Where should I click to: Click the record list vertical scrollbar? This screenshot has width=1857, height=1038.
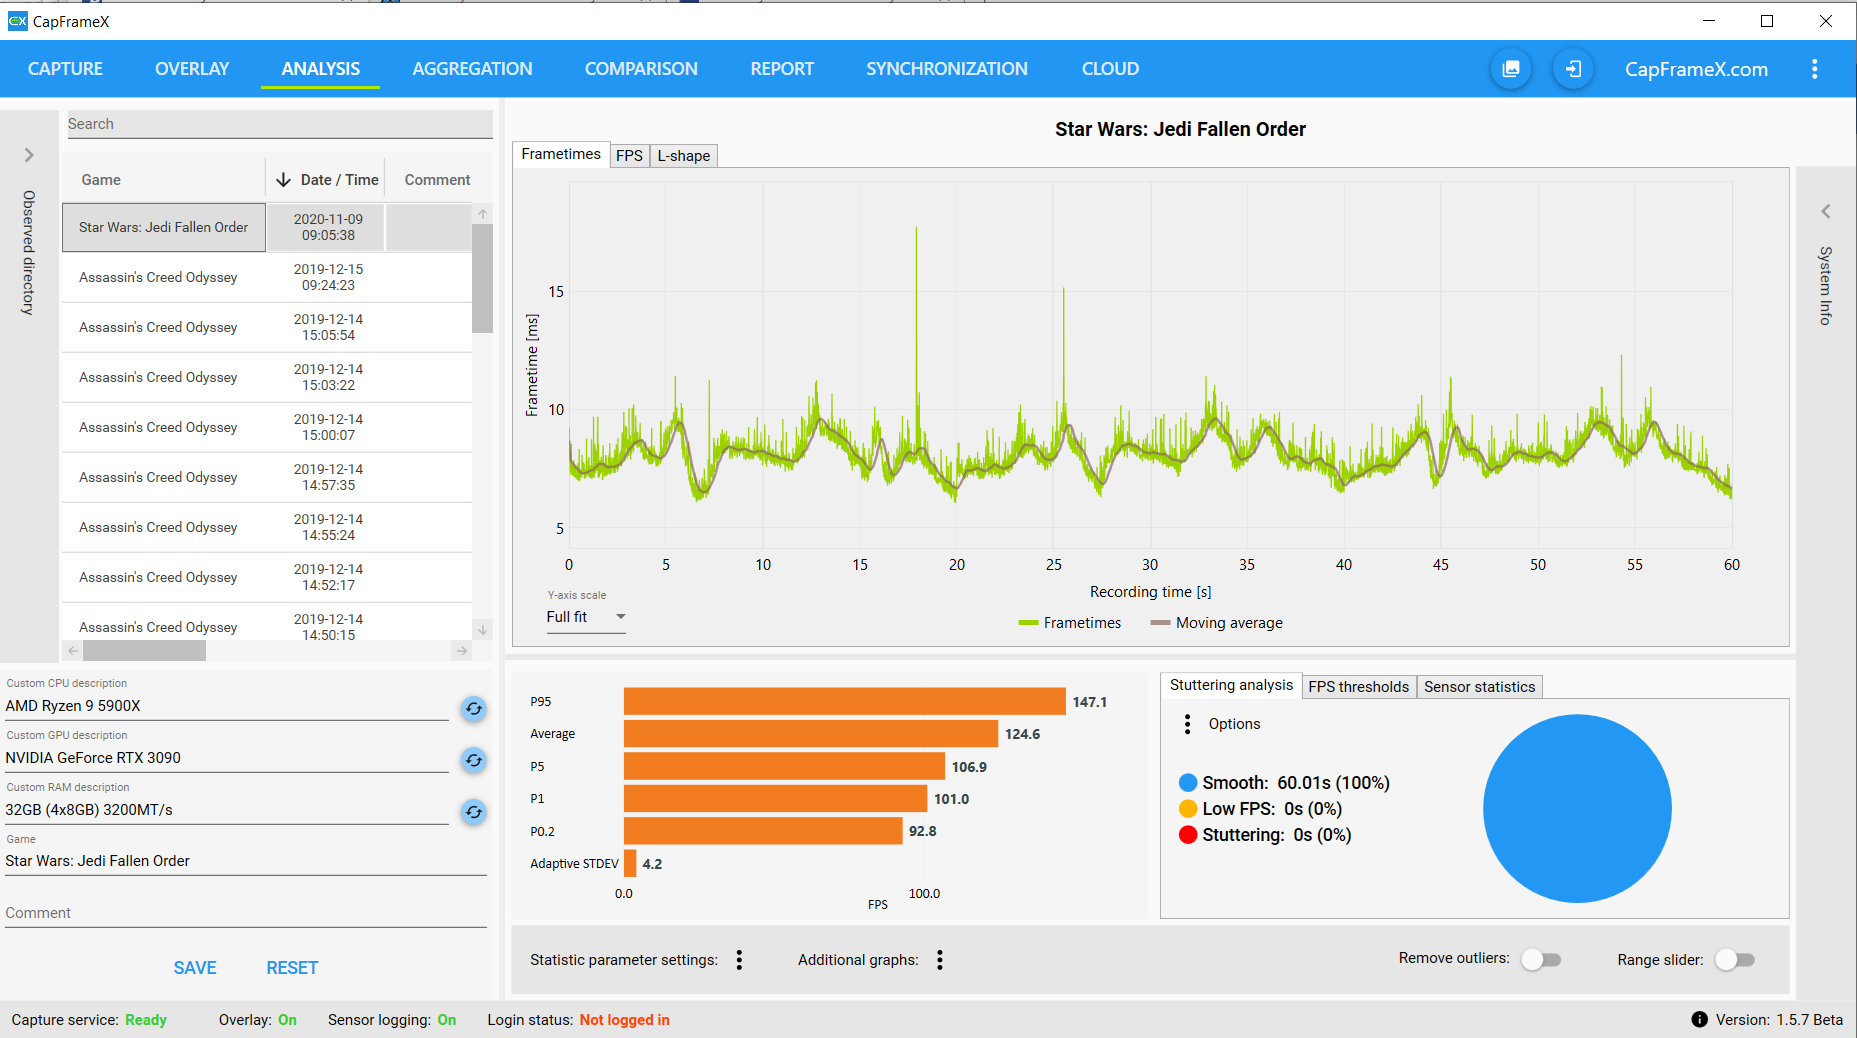click(482, 278)
